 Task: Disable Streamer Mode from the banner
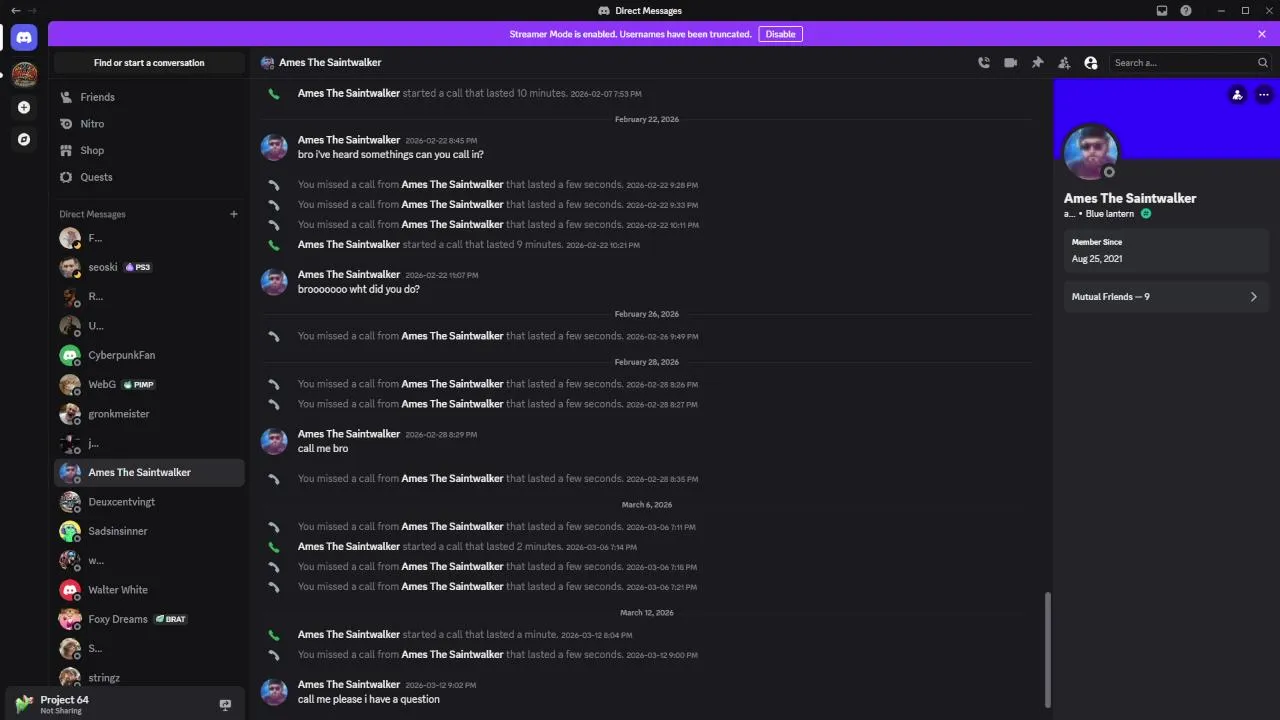780,34
